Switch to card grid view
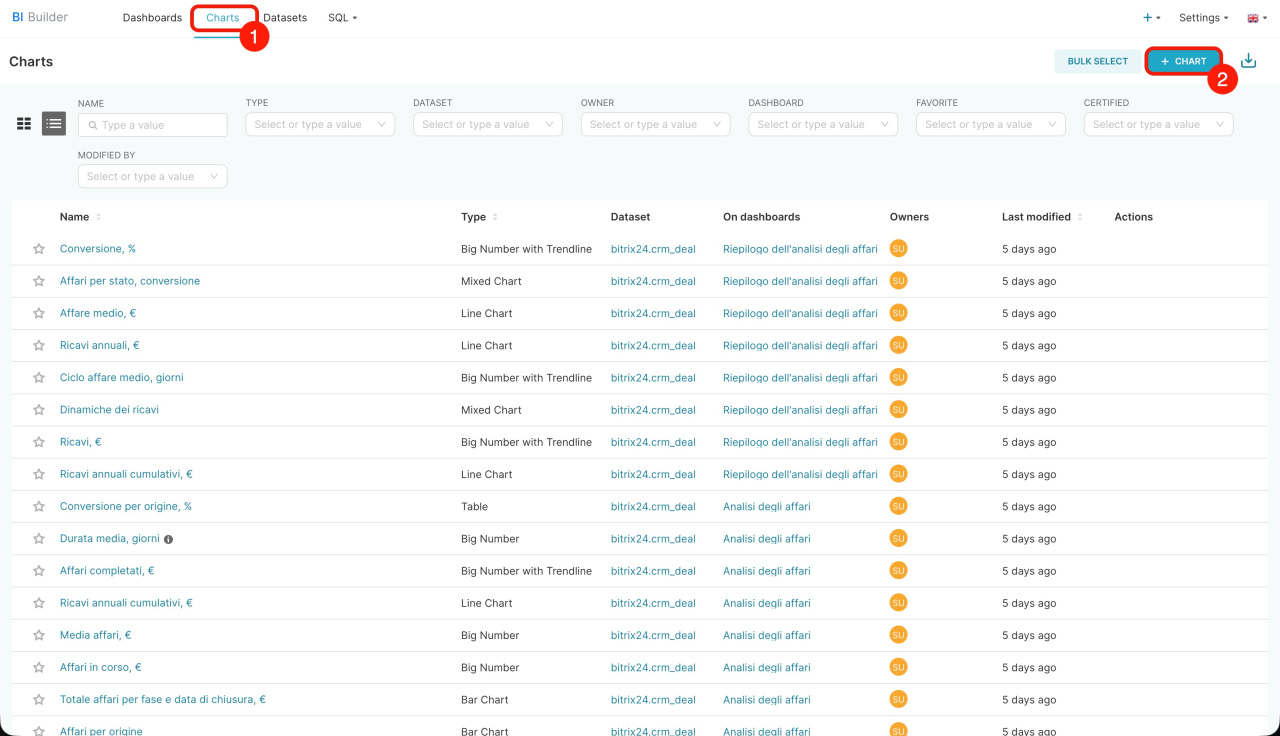The width and height of the screenshot is (1280, 736). 24,124
